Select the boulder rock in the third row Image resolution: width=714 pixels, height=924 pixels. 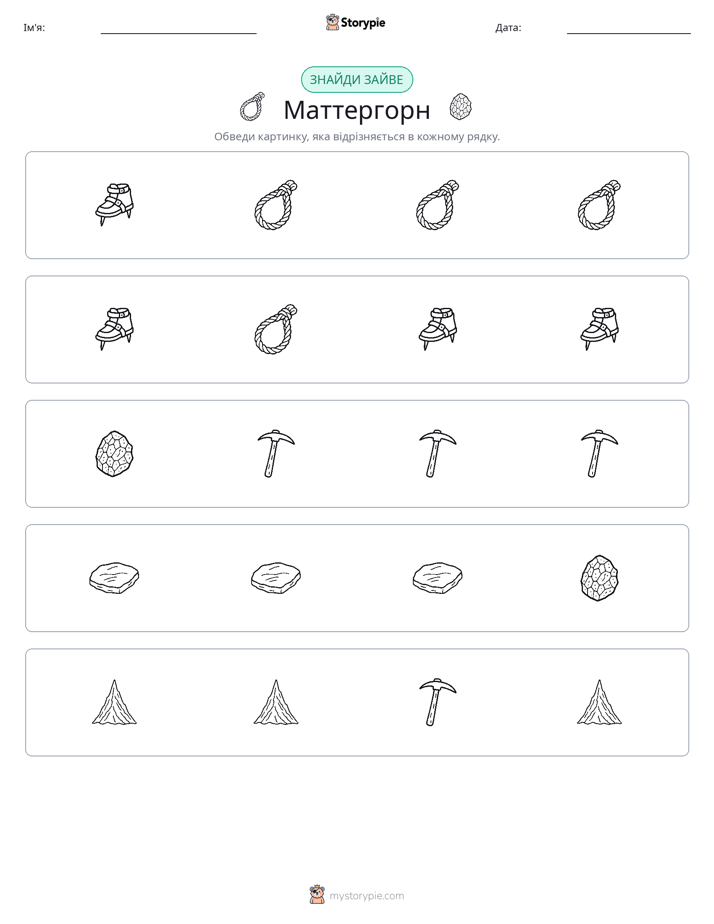tap(114, 453)
